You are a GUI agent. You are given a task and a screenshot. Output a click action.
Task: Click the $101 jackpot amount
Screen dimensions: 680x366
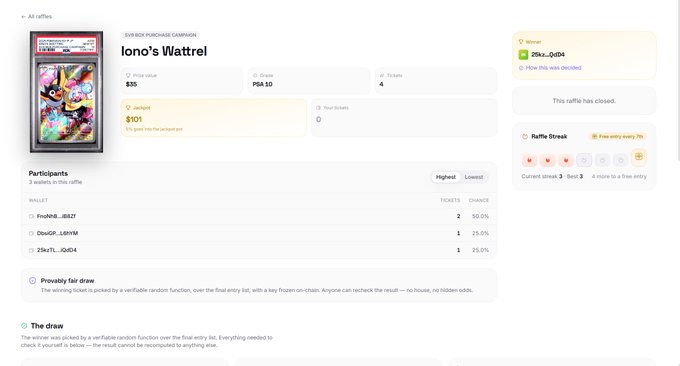pos(134,119)
